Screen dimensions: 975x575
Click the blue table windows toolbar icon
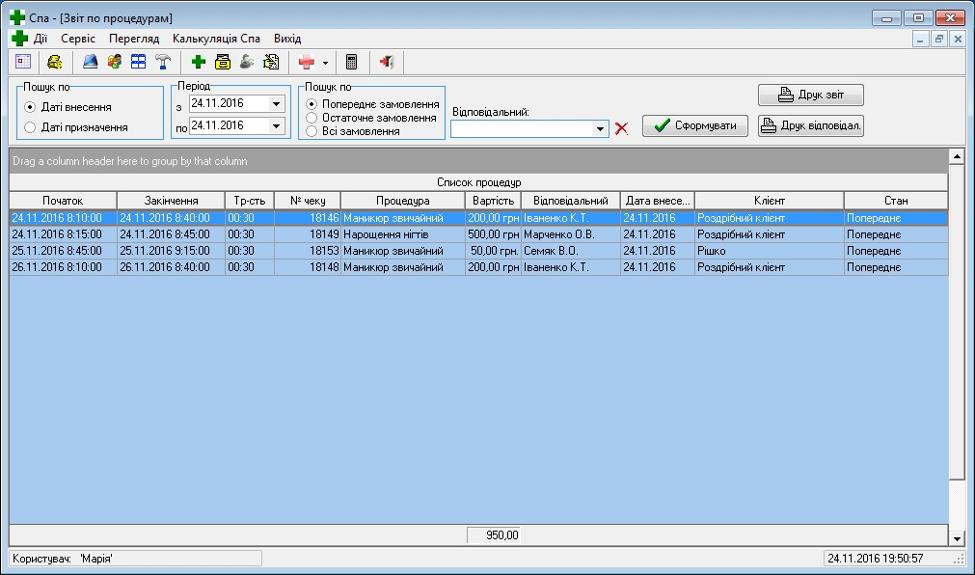(x=139, y=62)
